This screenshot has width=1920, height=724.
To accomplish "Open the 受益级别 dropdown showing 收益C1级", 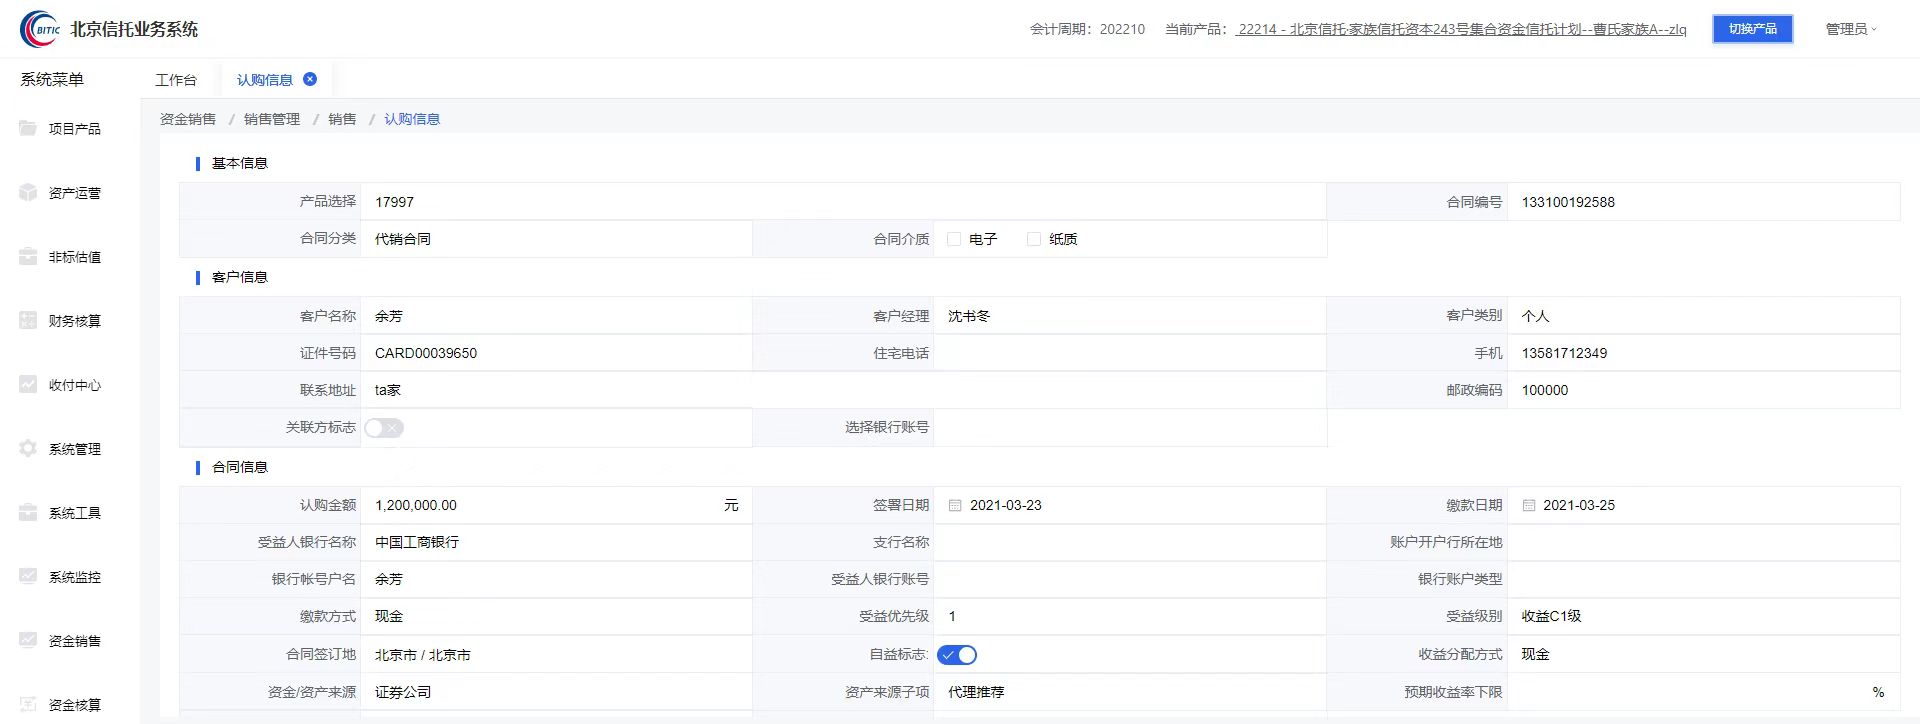I will pos(1703,616).
